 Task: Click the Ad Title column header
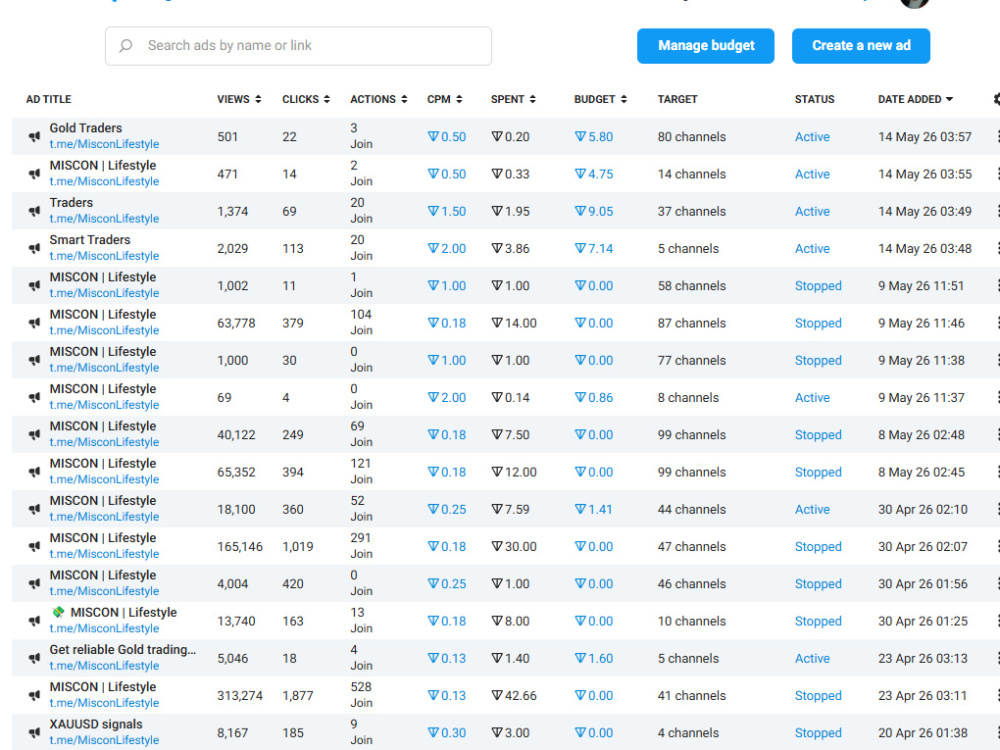(x=48, y=99)
